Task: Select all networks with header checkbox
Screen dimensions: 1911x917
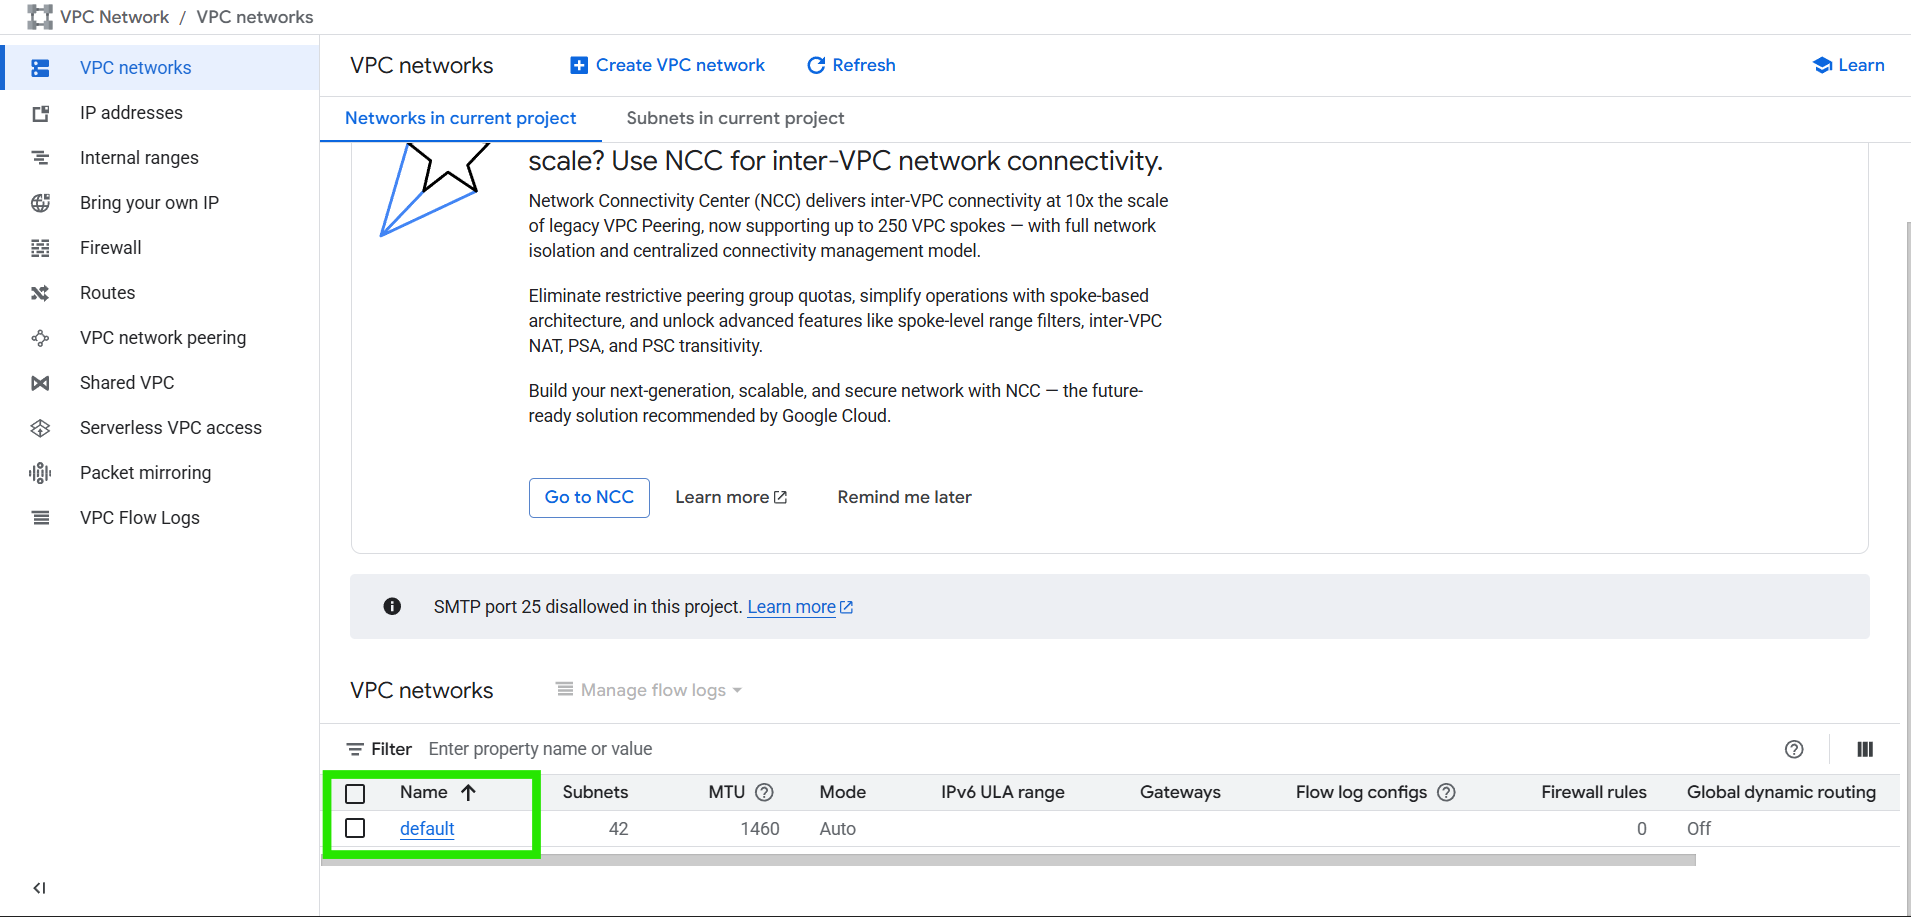Action: pyautogui.click(x=355, y=793)
